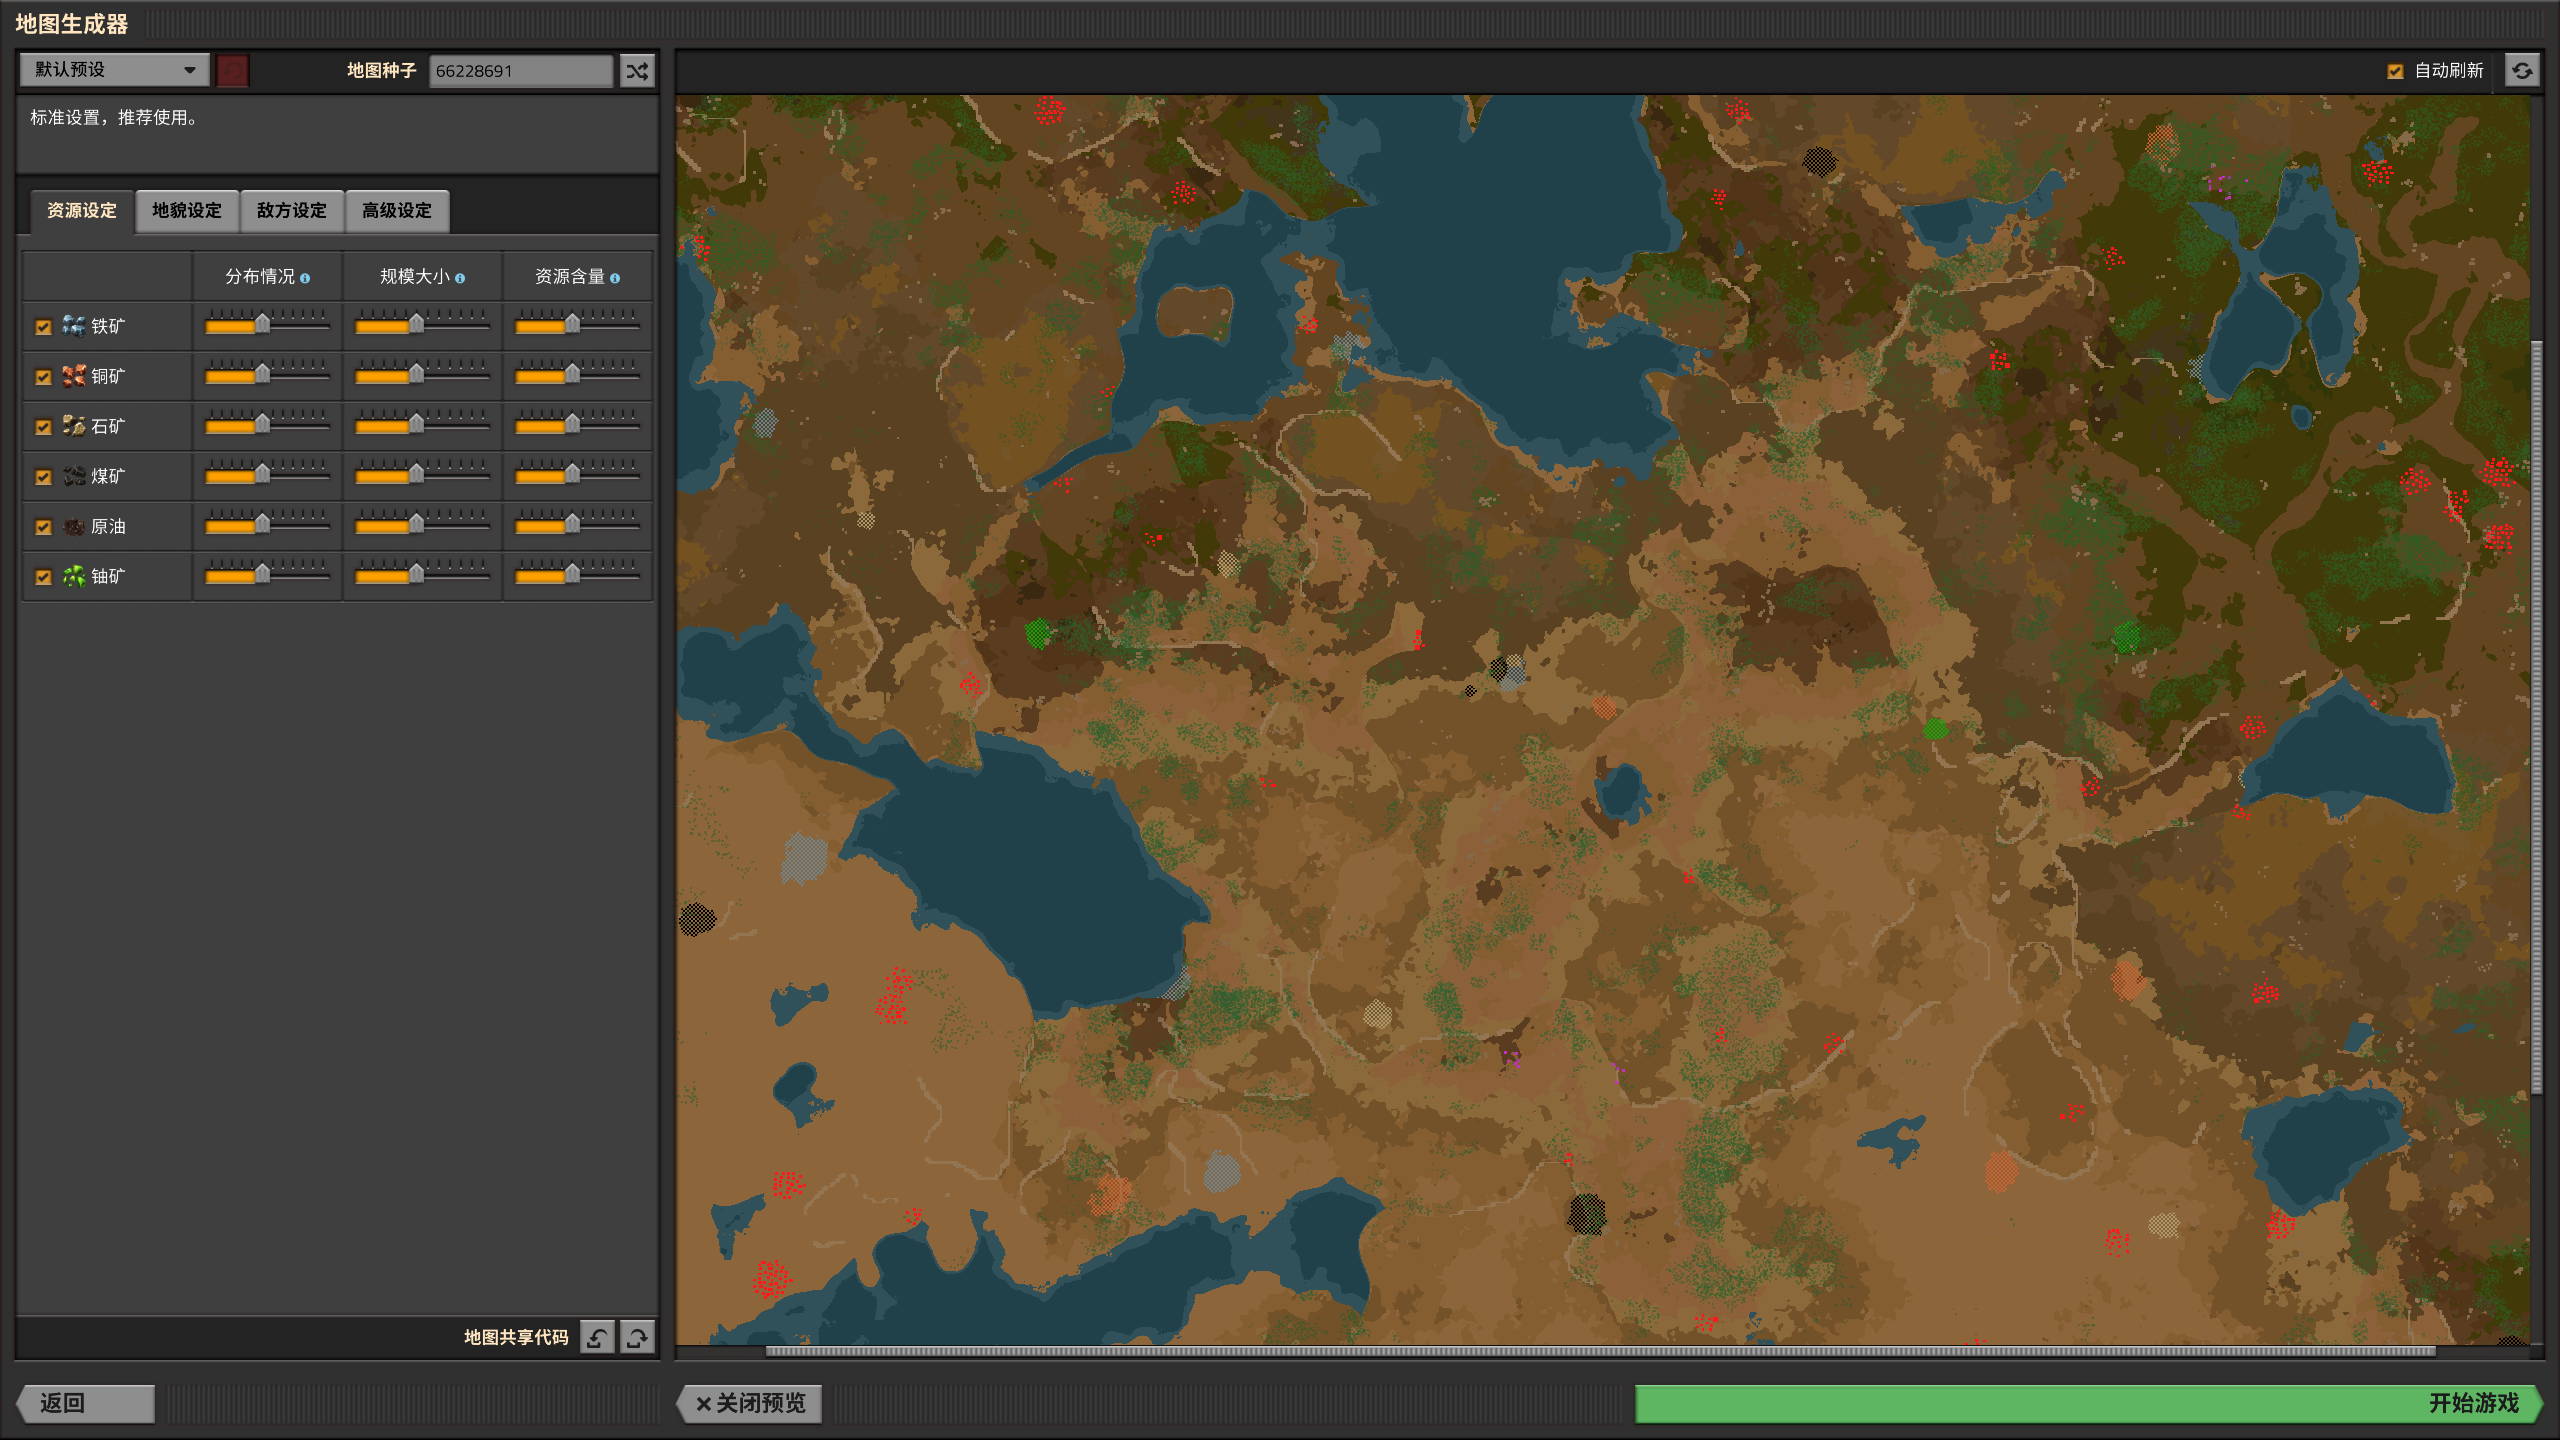Click the randomize map seed shuffle icon
Screen dimensions: 2560x1440
pyautogui.click(x=637, y=71)
